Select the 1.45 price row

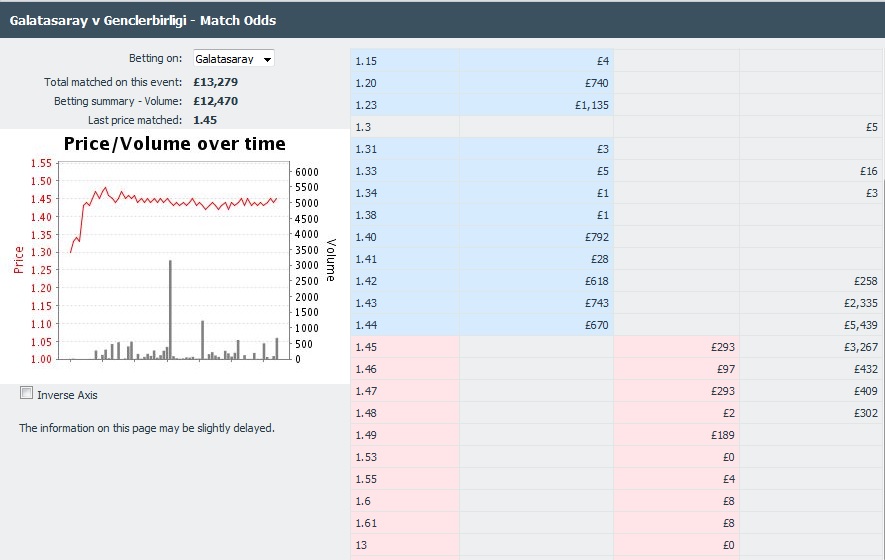[x=617, y=347]
